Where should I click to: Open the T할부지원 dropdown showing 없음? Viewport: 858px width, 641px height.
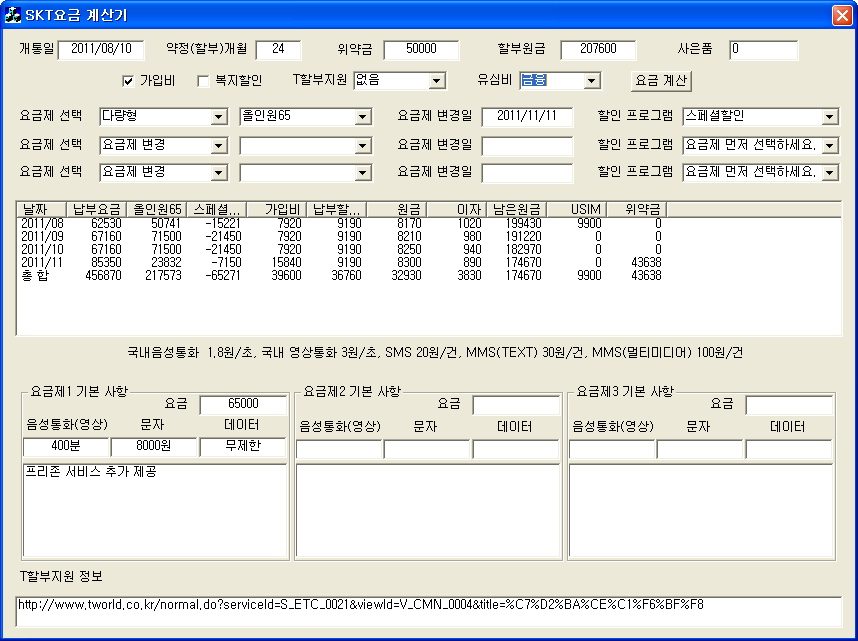coord(436,82)
